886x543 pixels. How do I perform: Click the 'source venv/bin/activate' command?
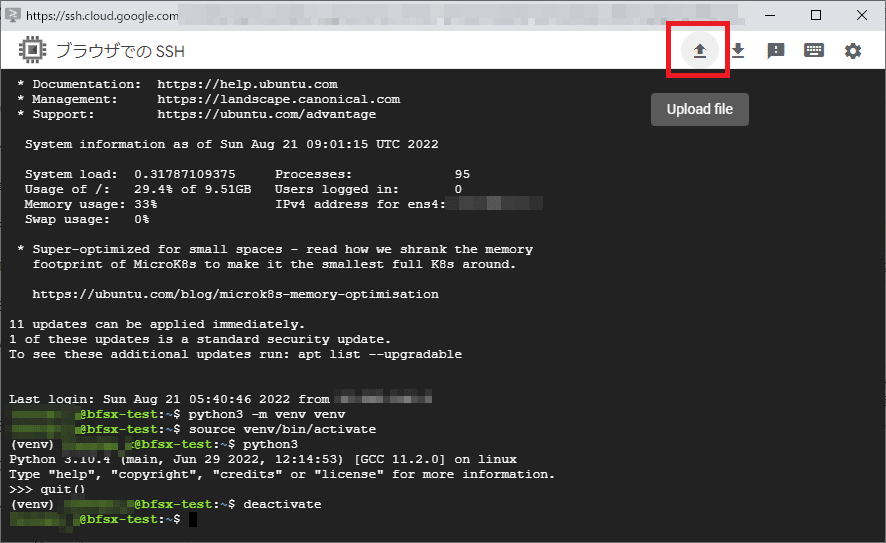[x=282, y=429]
